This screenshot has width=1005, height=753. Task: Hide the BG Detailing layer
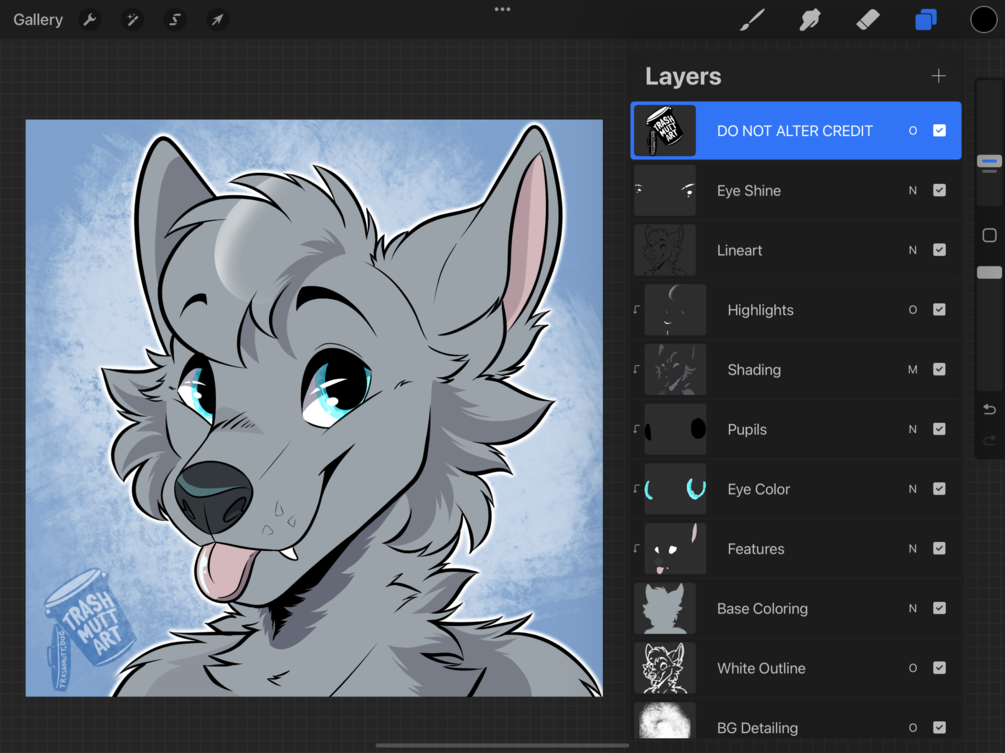click(939, 727)
